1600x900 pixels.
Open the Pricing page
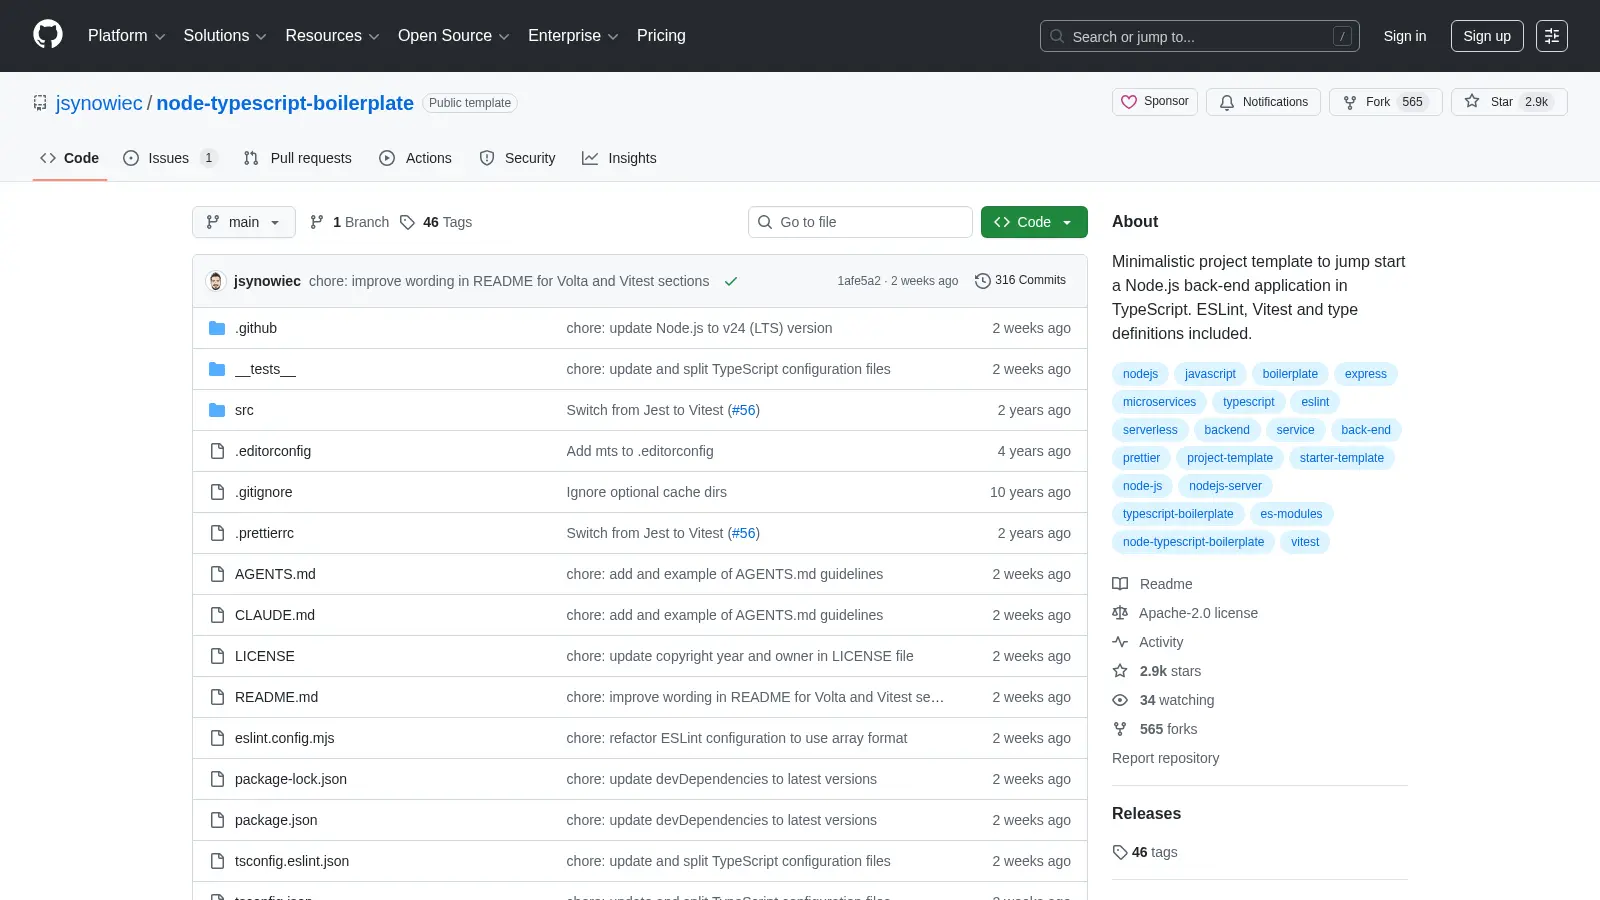pos(661,36)
